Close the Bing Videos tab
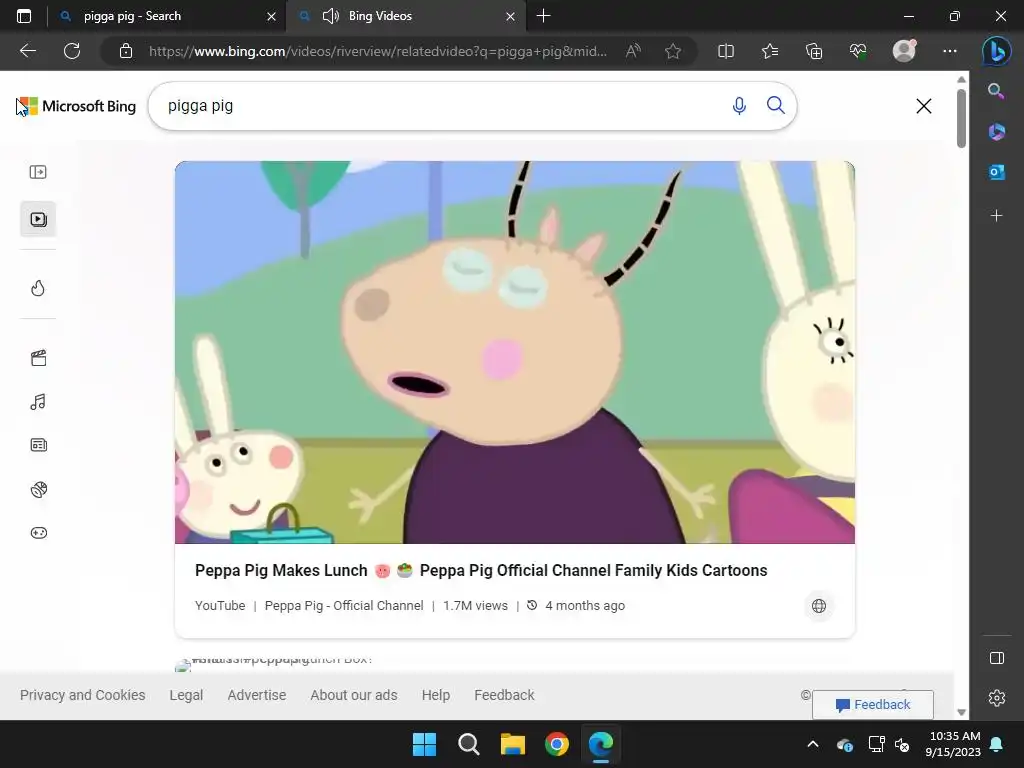The height and width of the screenshot is (768, 1024). click(x=511, y=16)
